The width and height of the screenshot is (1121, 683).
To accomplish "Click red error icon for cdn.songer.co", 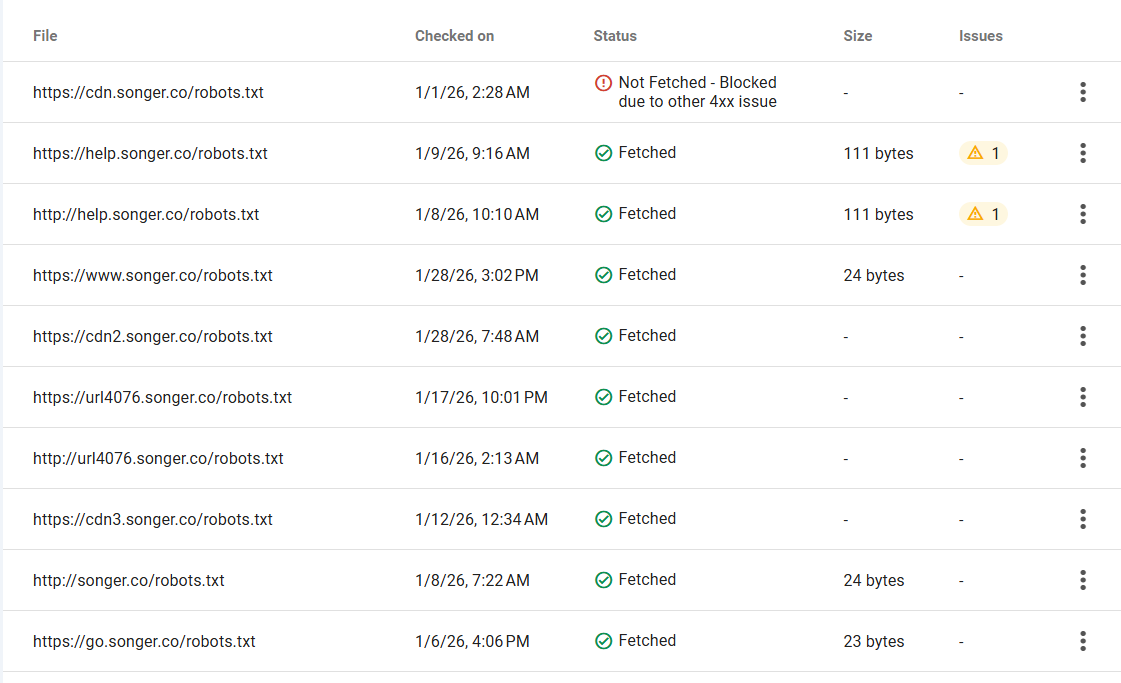I will (x=603, y=83).
